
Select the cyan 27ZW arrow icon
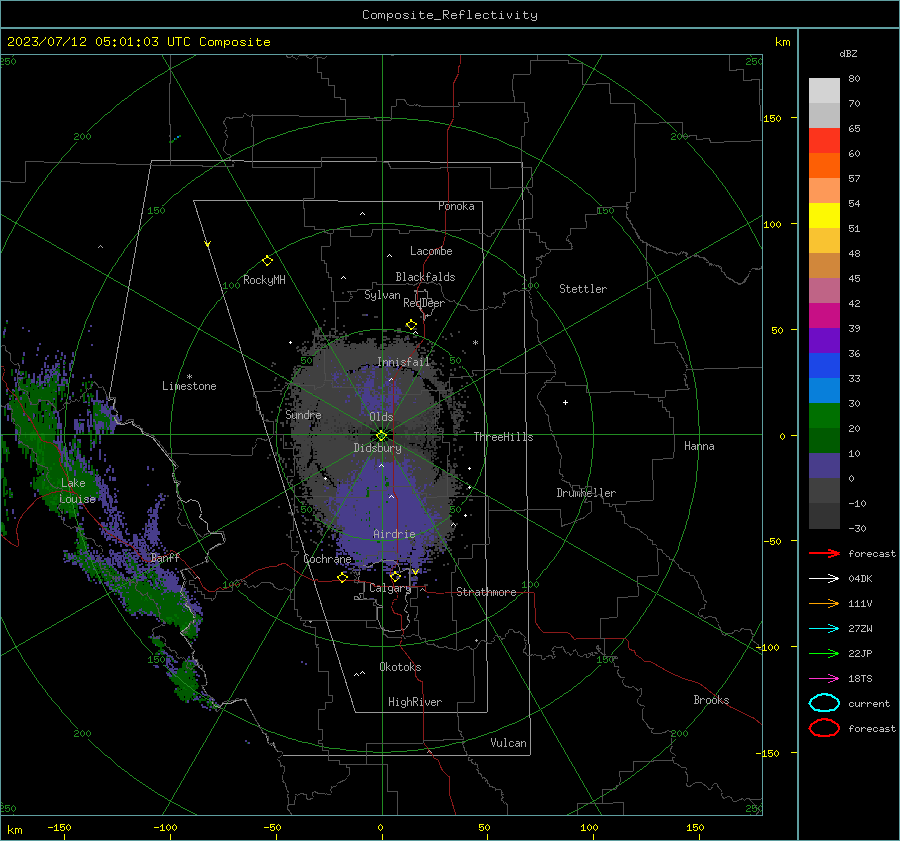(824, 628)
